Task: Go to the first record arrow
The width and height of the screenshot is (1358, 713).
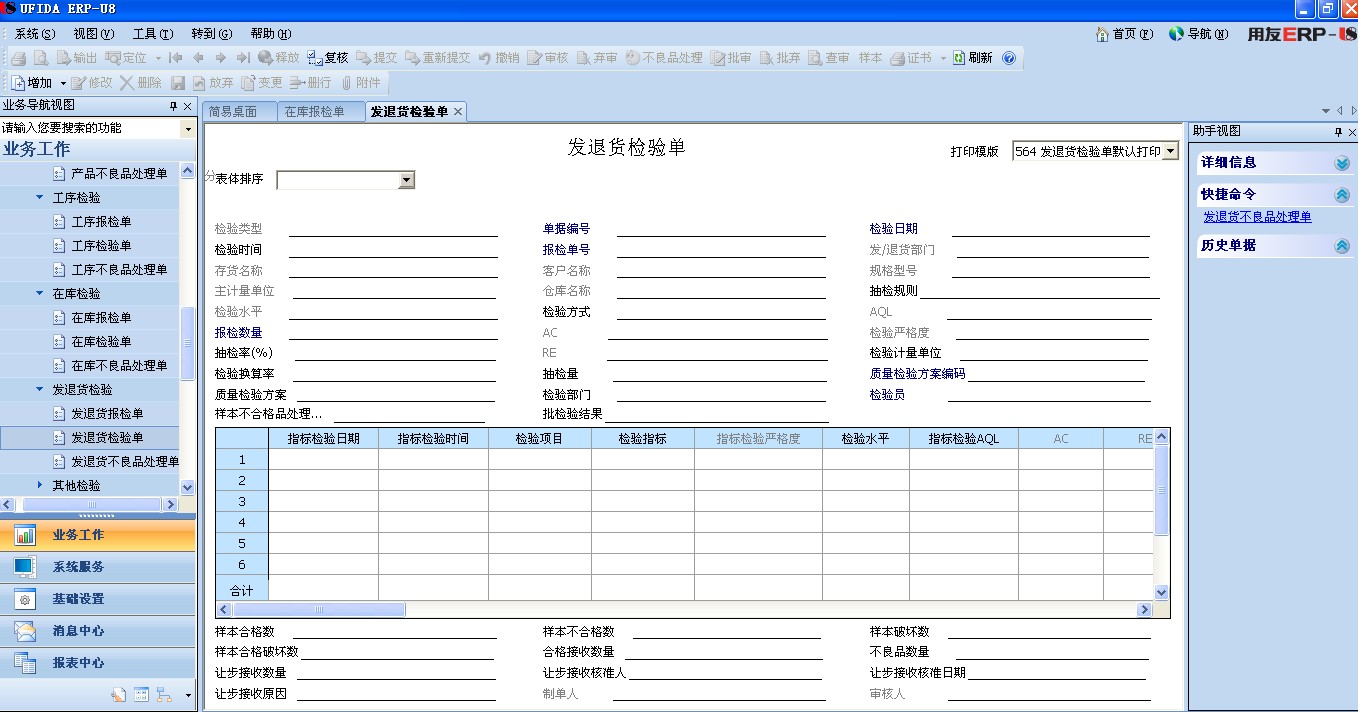Action: (176, 58)
